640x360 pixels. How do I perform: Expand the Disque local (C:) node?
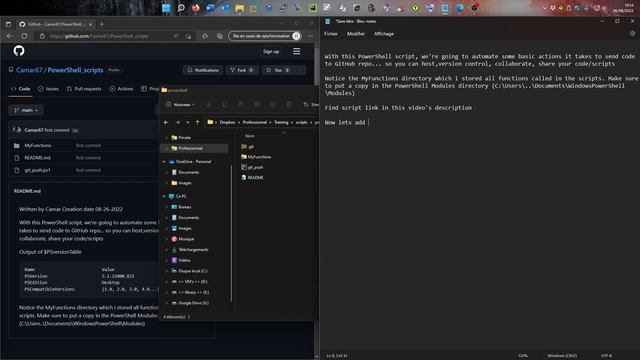(x=167, y=271)
